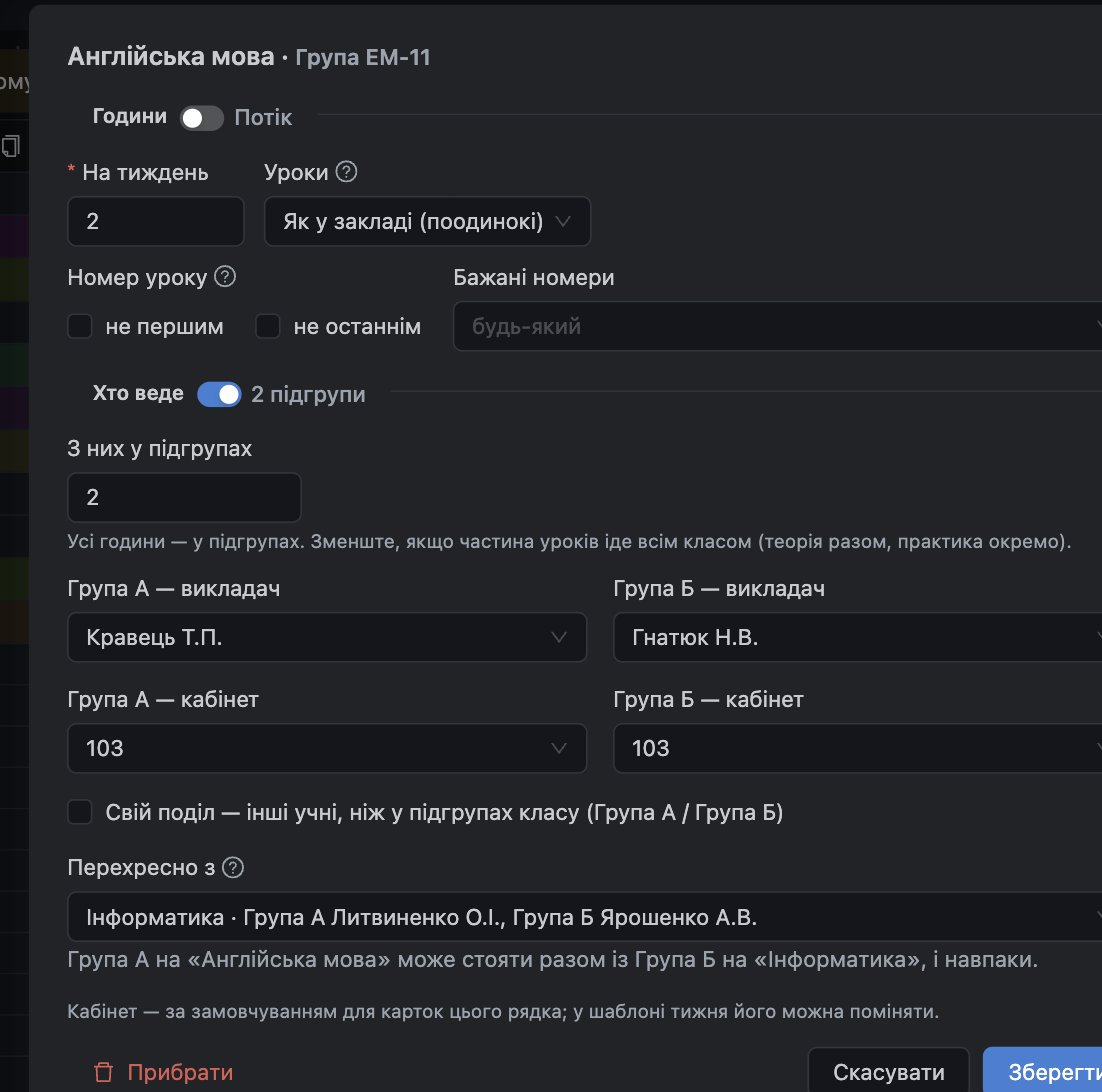The height and width of the screenshot is (1092, 1102).
Task: Click help icon beside Перехресно з
Action: coord(233,867)
